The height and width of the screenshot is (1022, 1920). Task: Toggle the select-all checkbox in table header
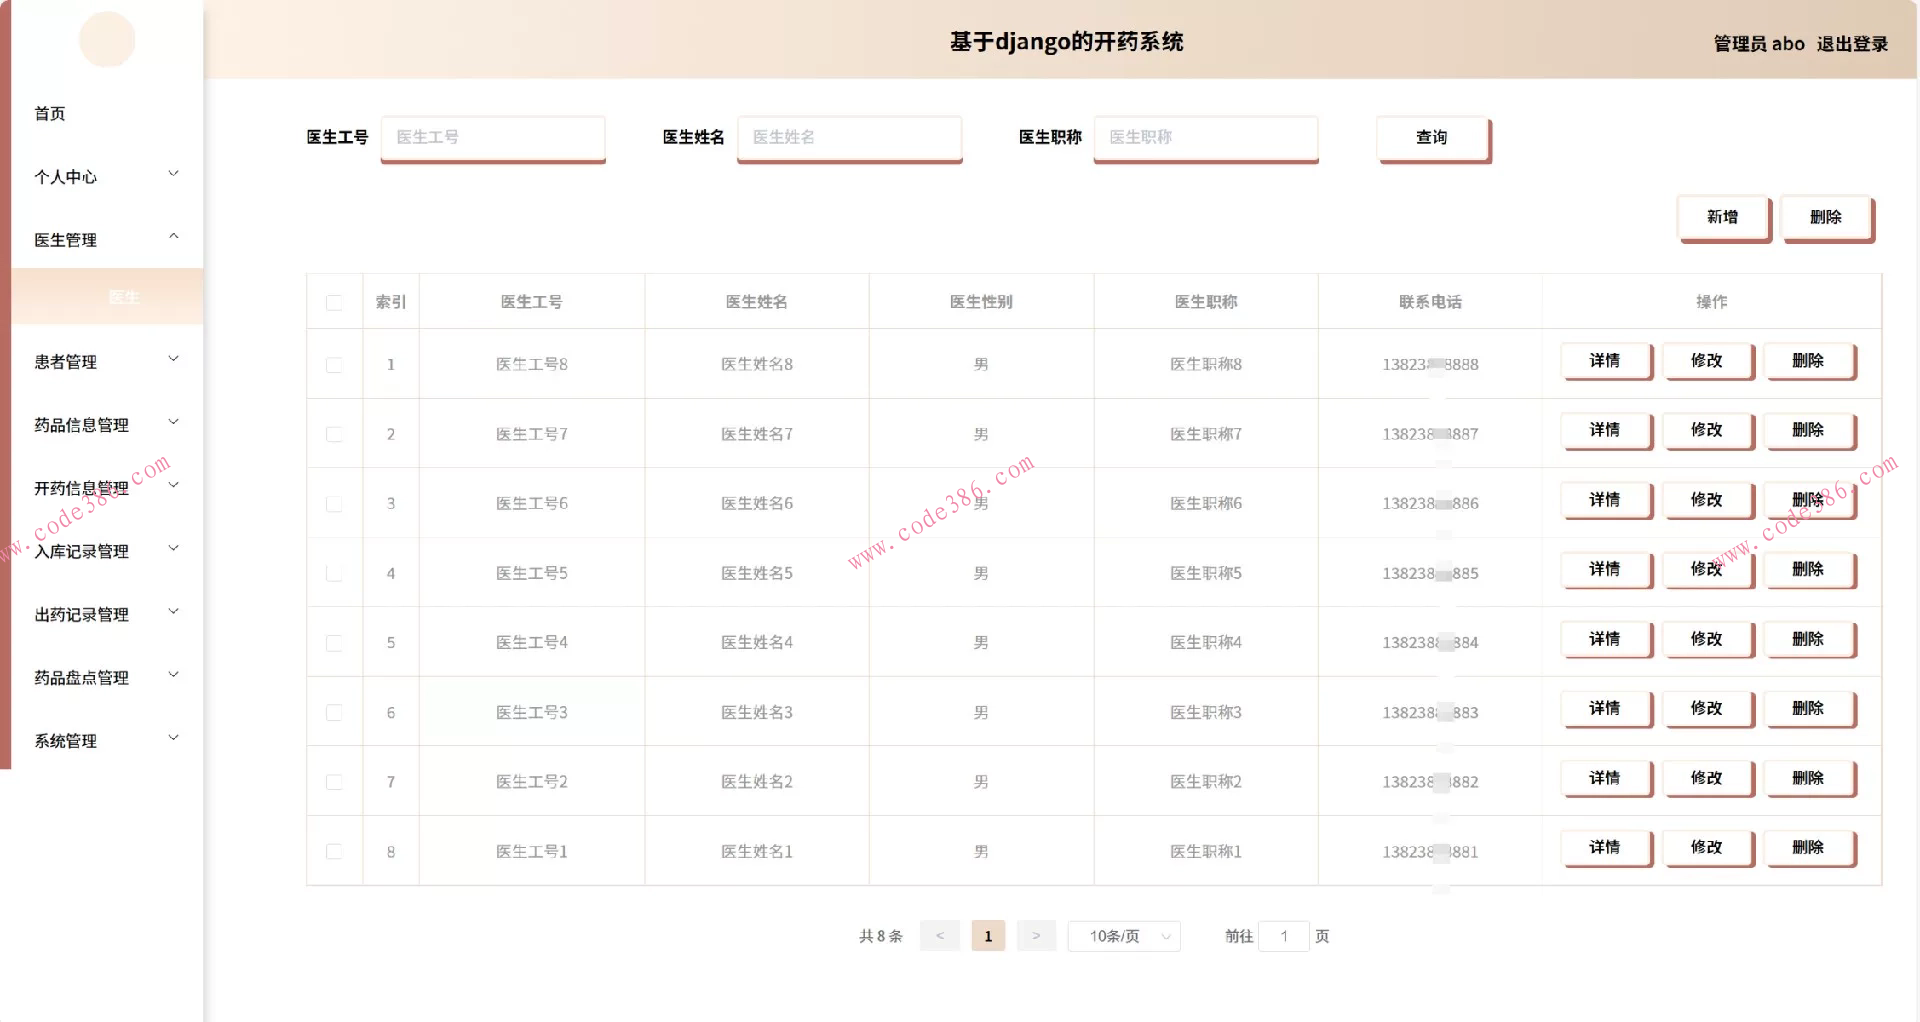click(x=334, y=301)
